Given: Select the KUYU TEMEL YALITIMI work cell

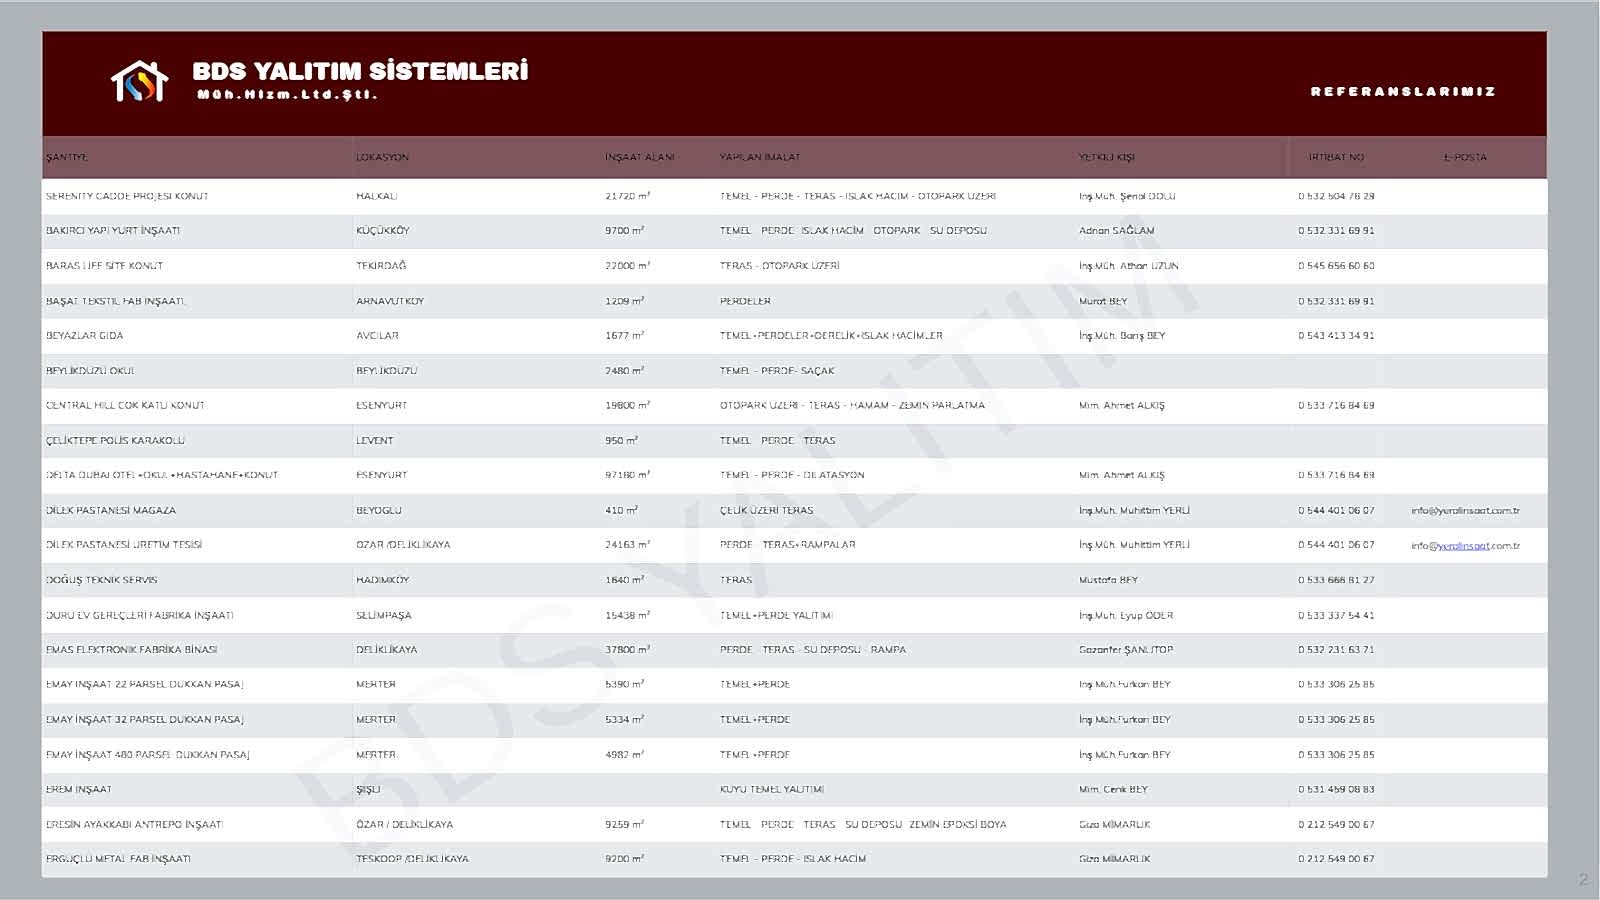Looking at the screenshot, I should (x=772, y=790).
